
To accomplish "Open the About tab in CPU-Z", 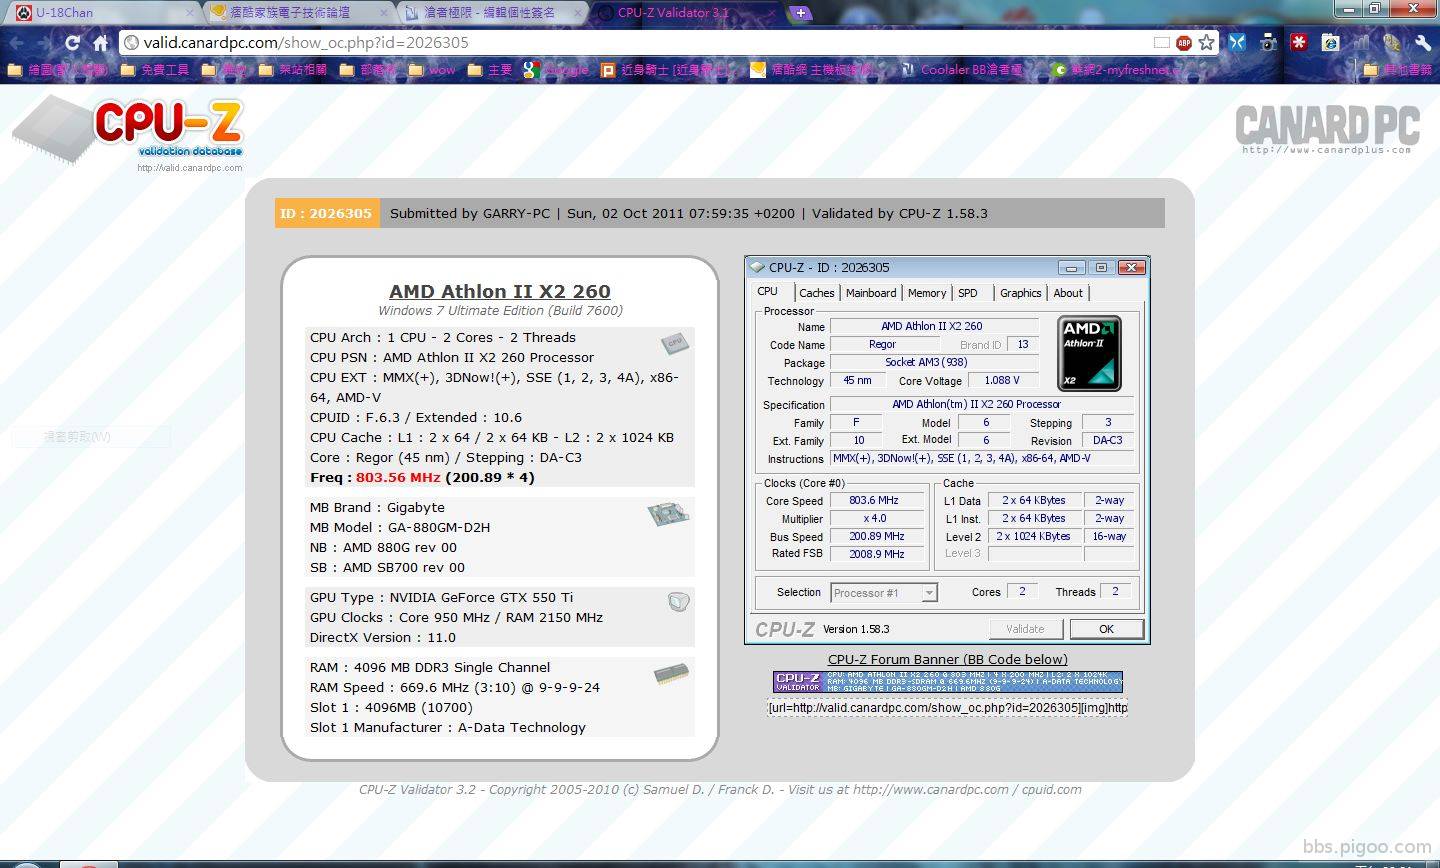I will pyautogui.click(x=1068, y=293).
